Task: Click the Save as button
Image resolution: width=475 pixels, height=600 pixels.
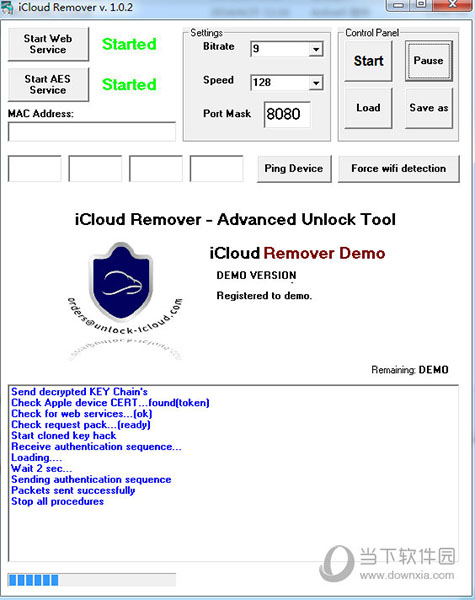Action: coord(429,108)
